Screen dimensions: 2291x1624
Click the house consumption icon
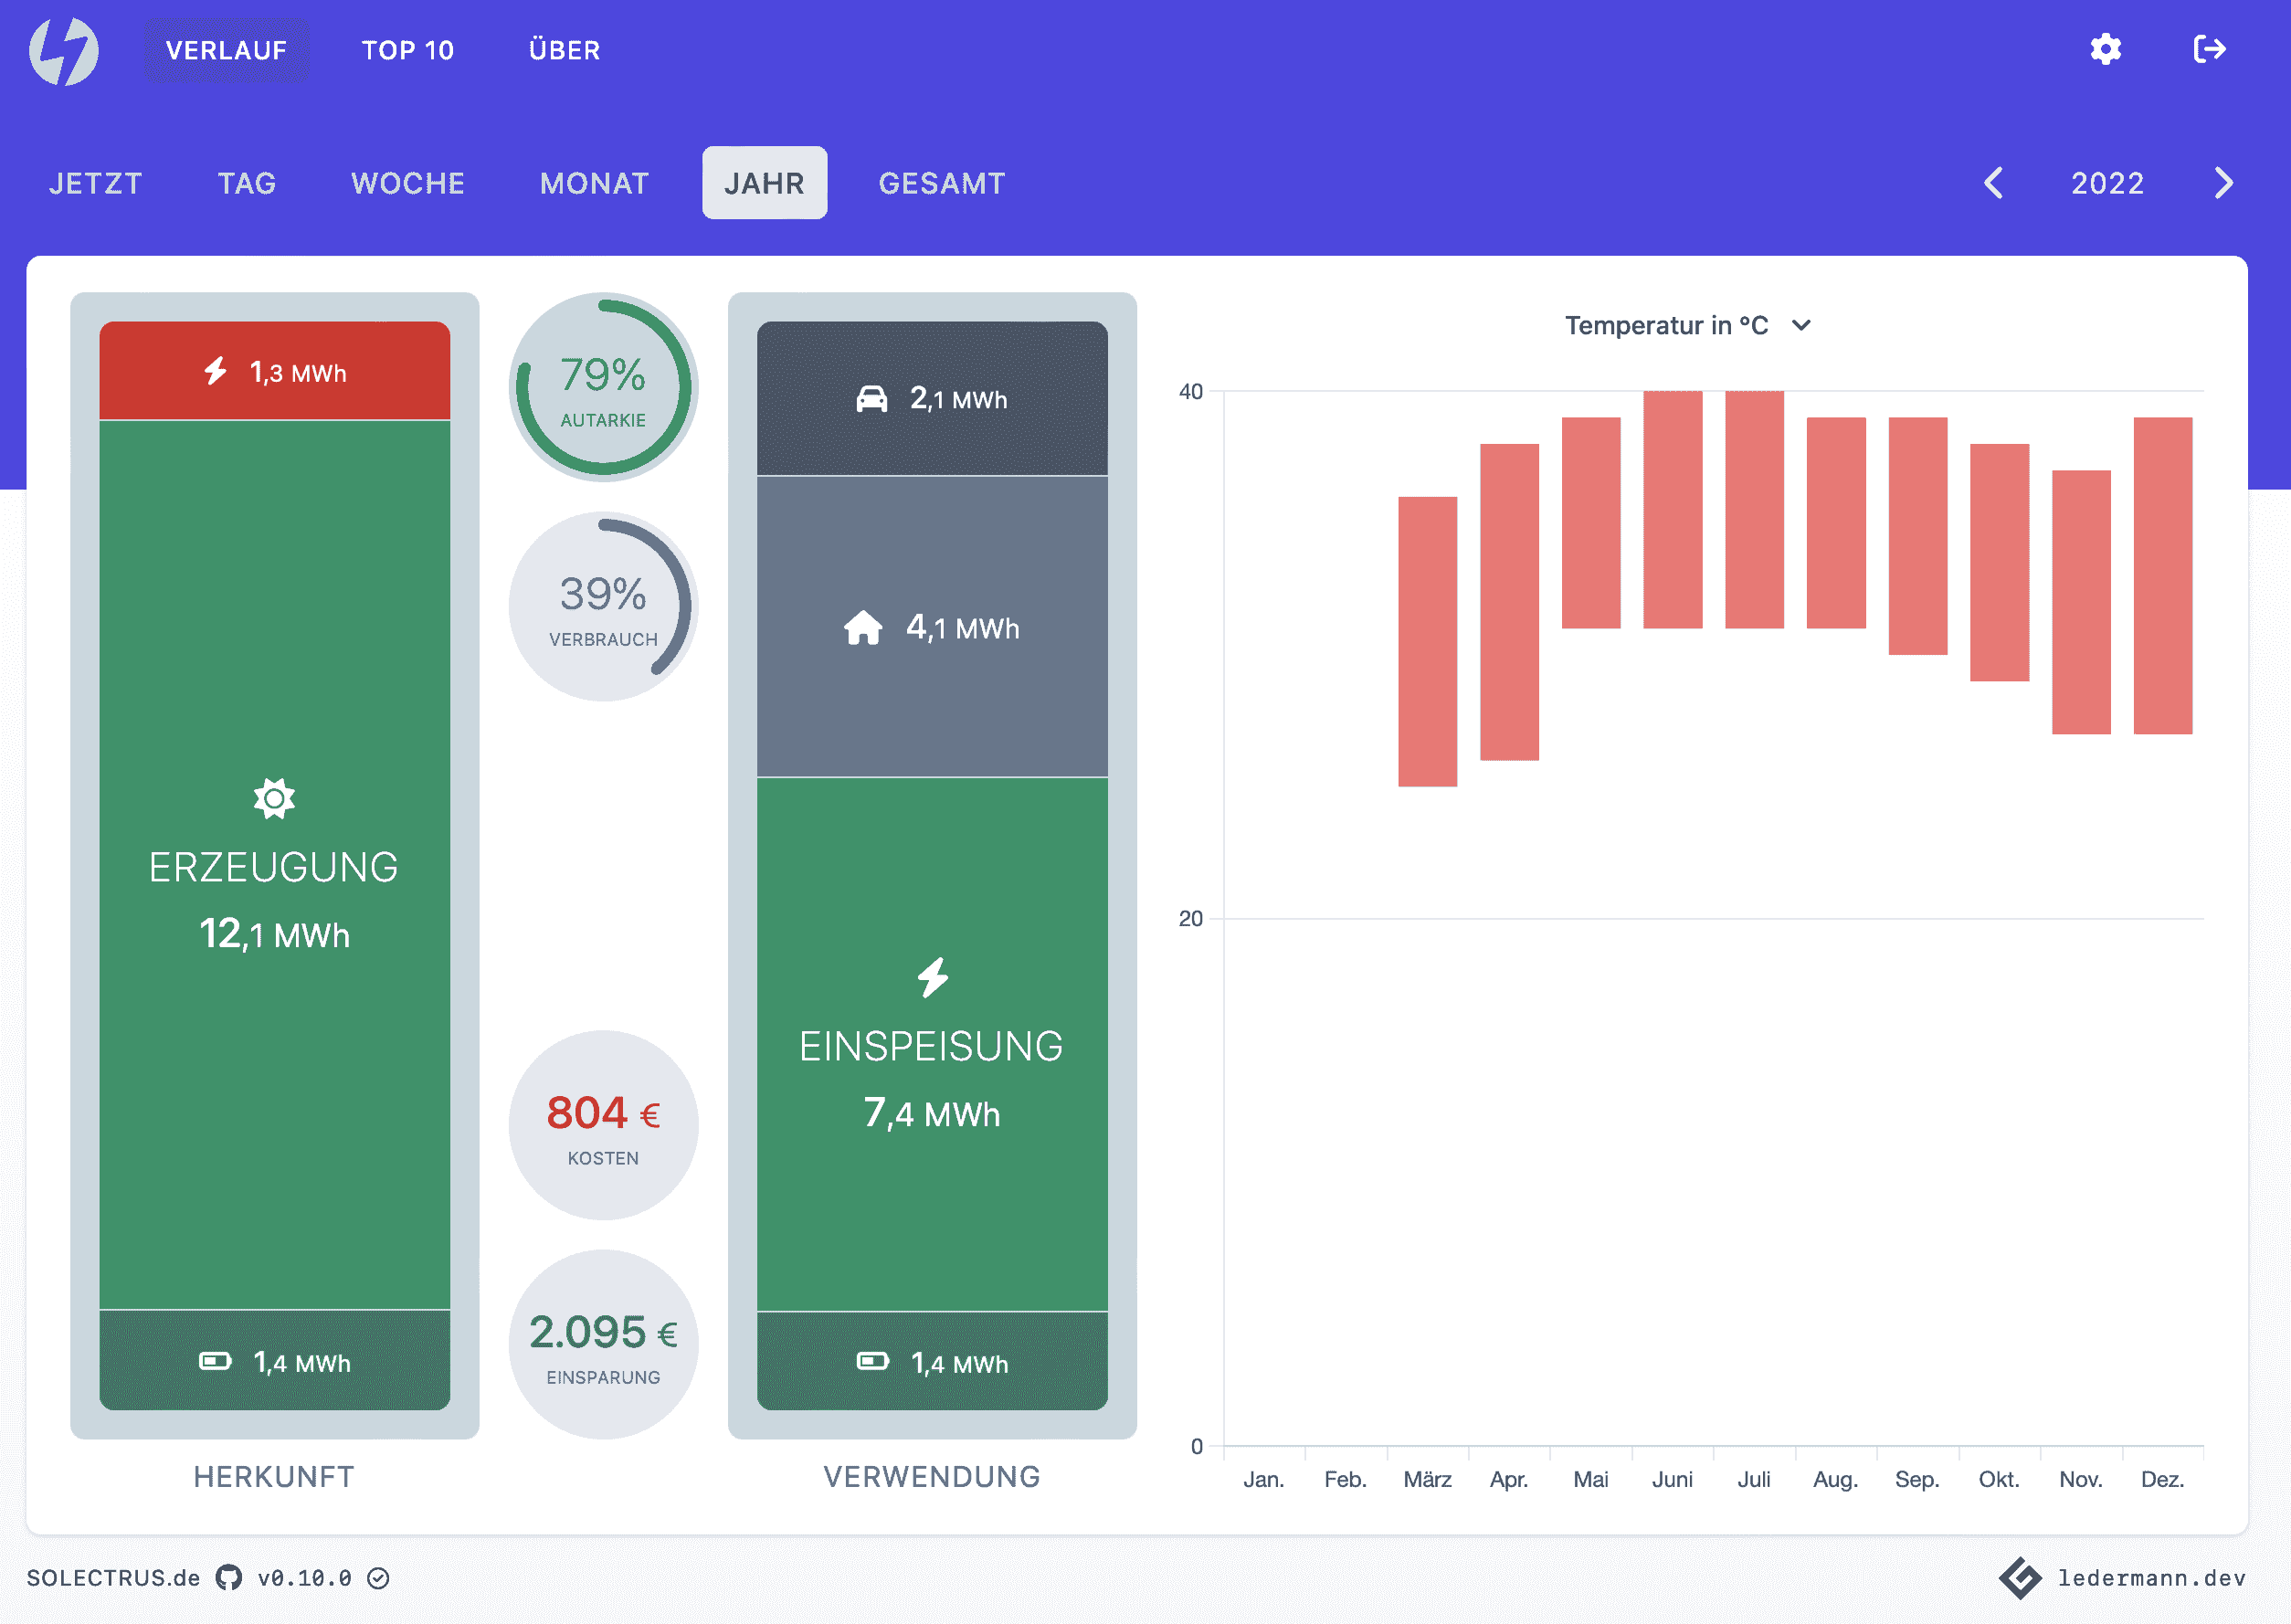[863, 628]
